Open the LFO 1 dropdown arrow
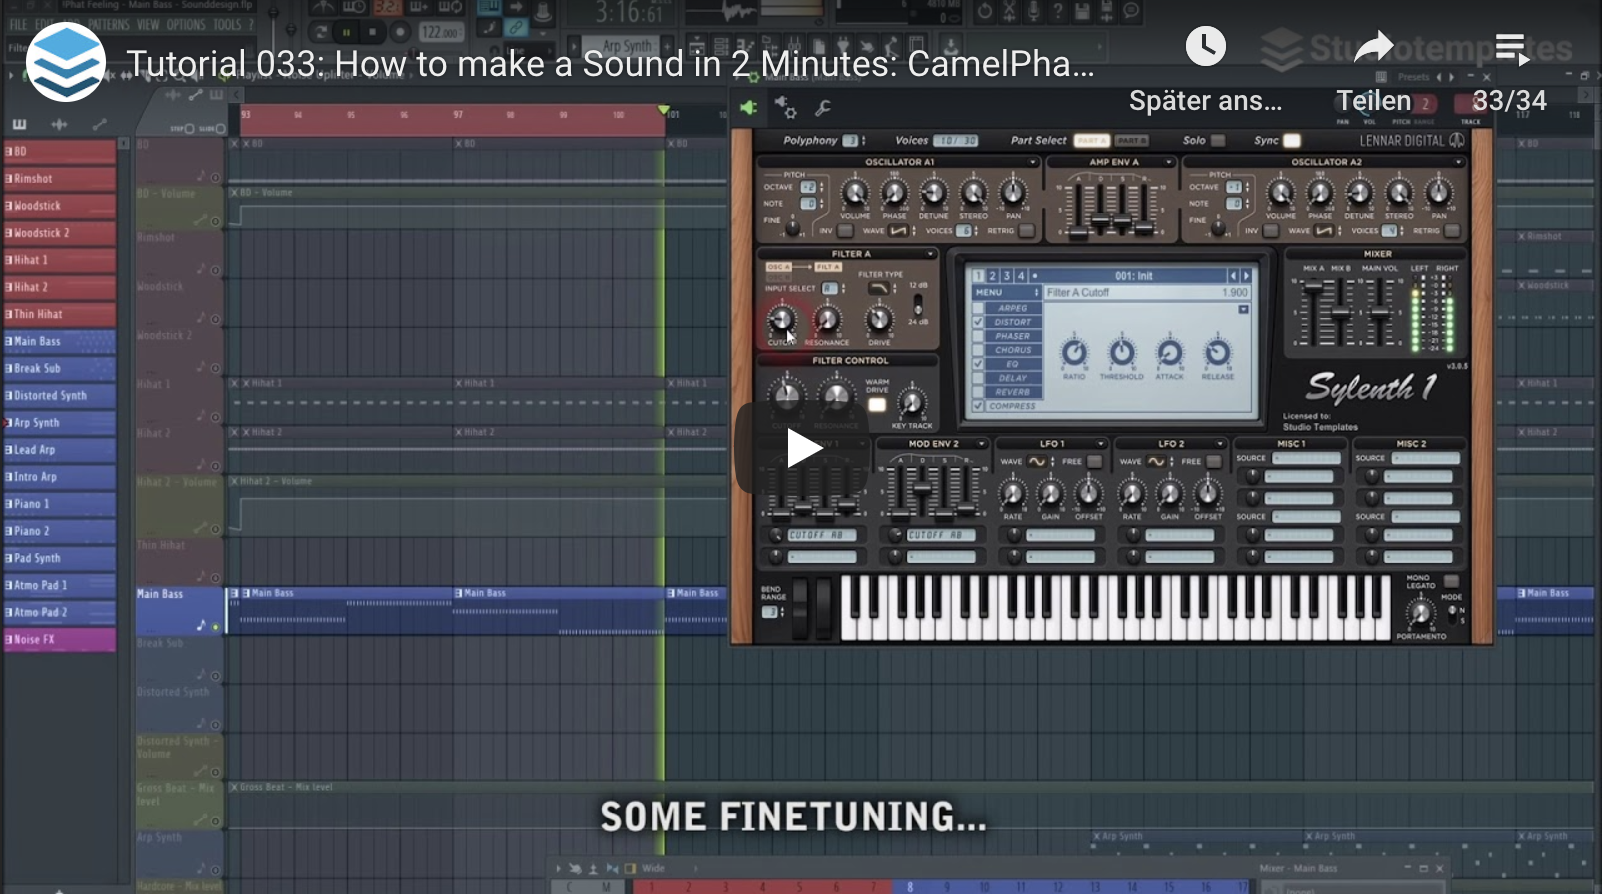Viewport: 1602px width, 894px height. (x=1100, y=444)
